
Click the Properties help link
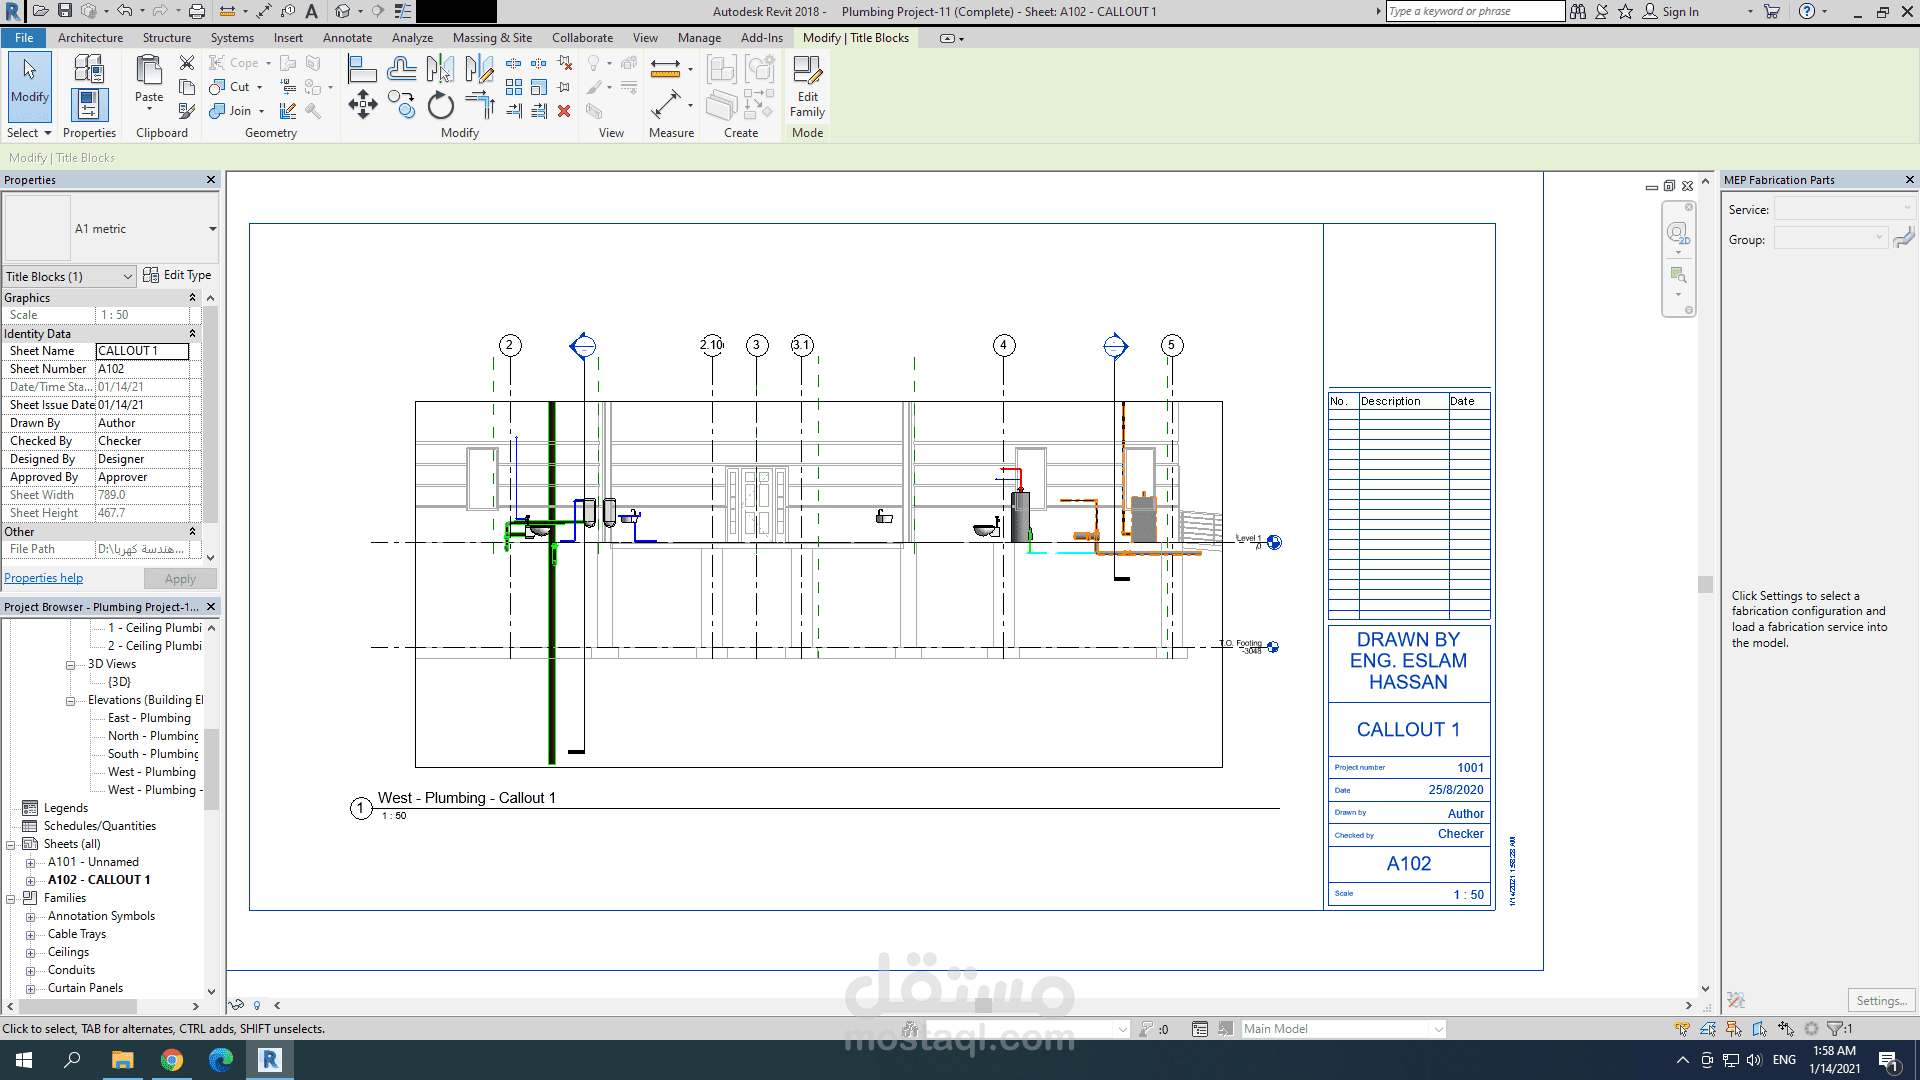pyautogui.click(x=44, y=578)
